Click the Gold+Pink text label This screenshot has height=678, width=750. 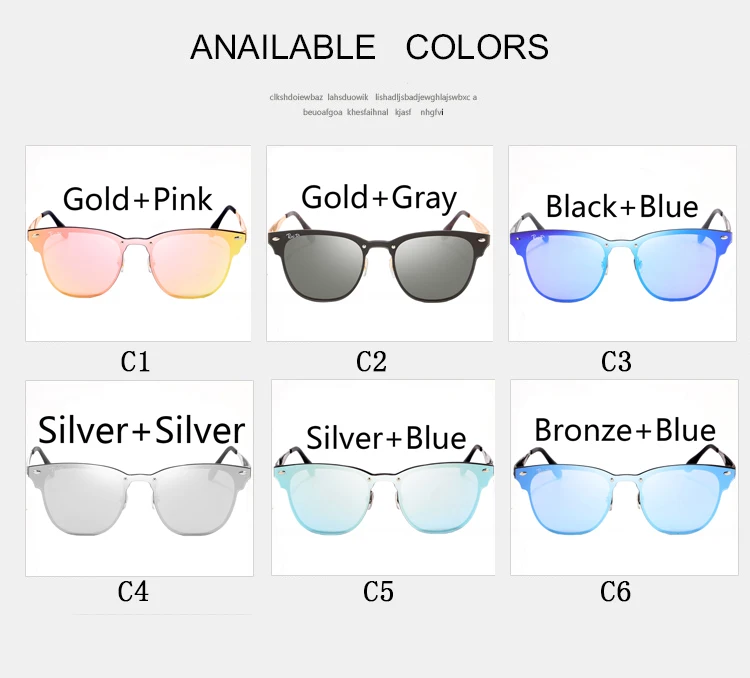pyautogui.click(x=137, y=199)
